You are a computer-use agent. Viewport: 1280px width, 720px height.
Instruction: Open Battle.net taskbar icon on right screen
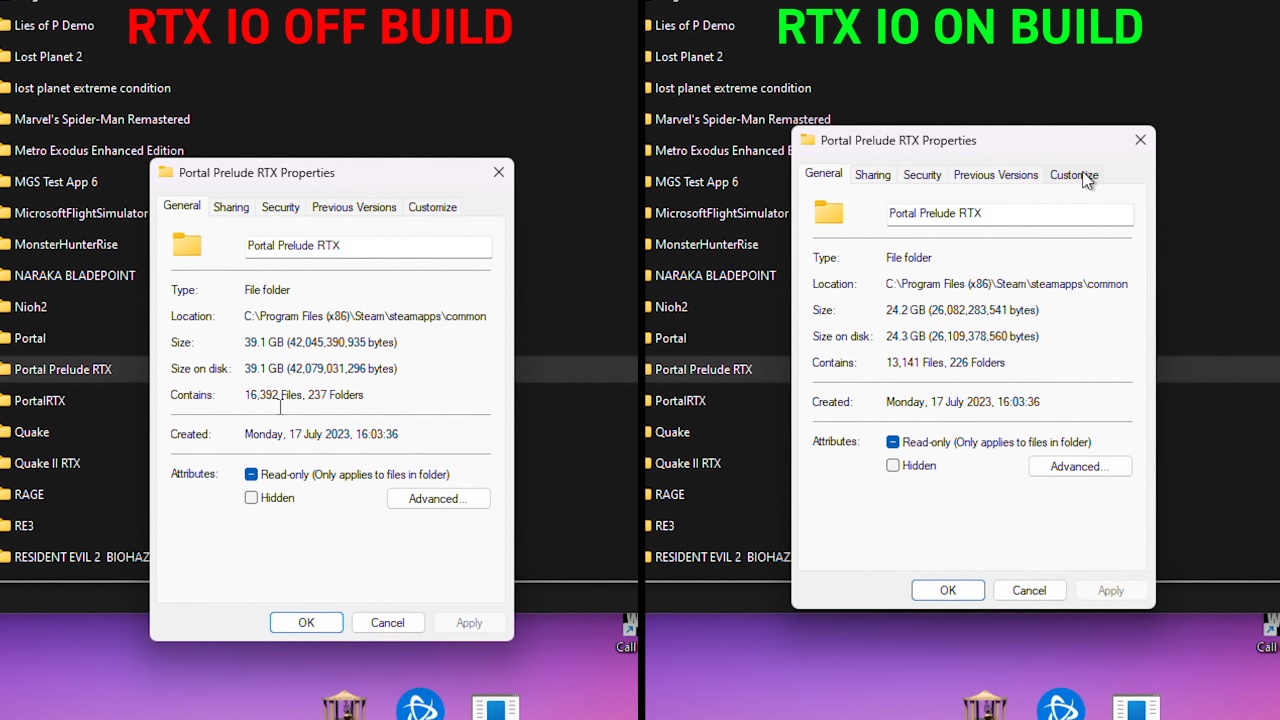[x=1061, y=705]
